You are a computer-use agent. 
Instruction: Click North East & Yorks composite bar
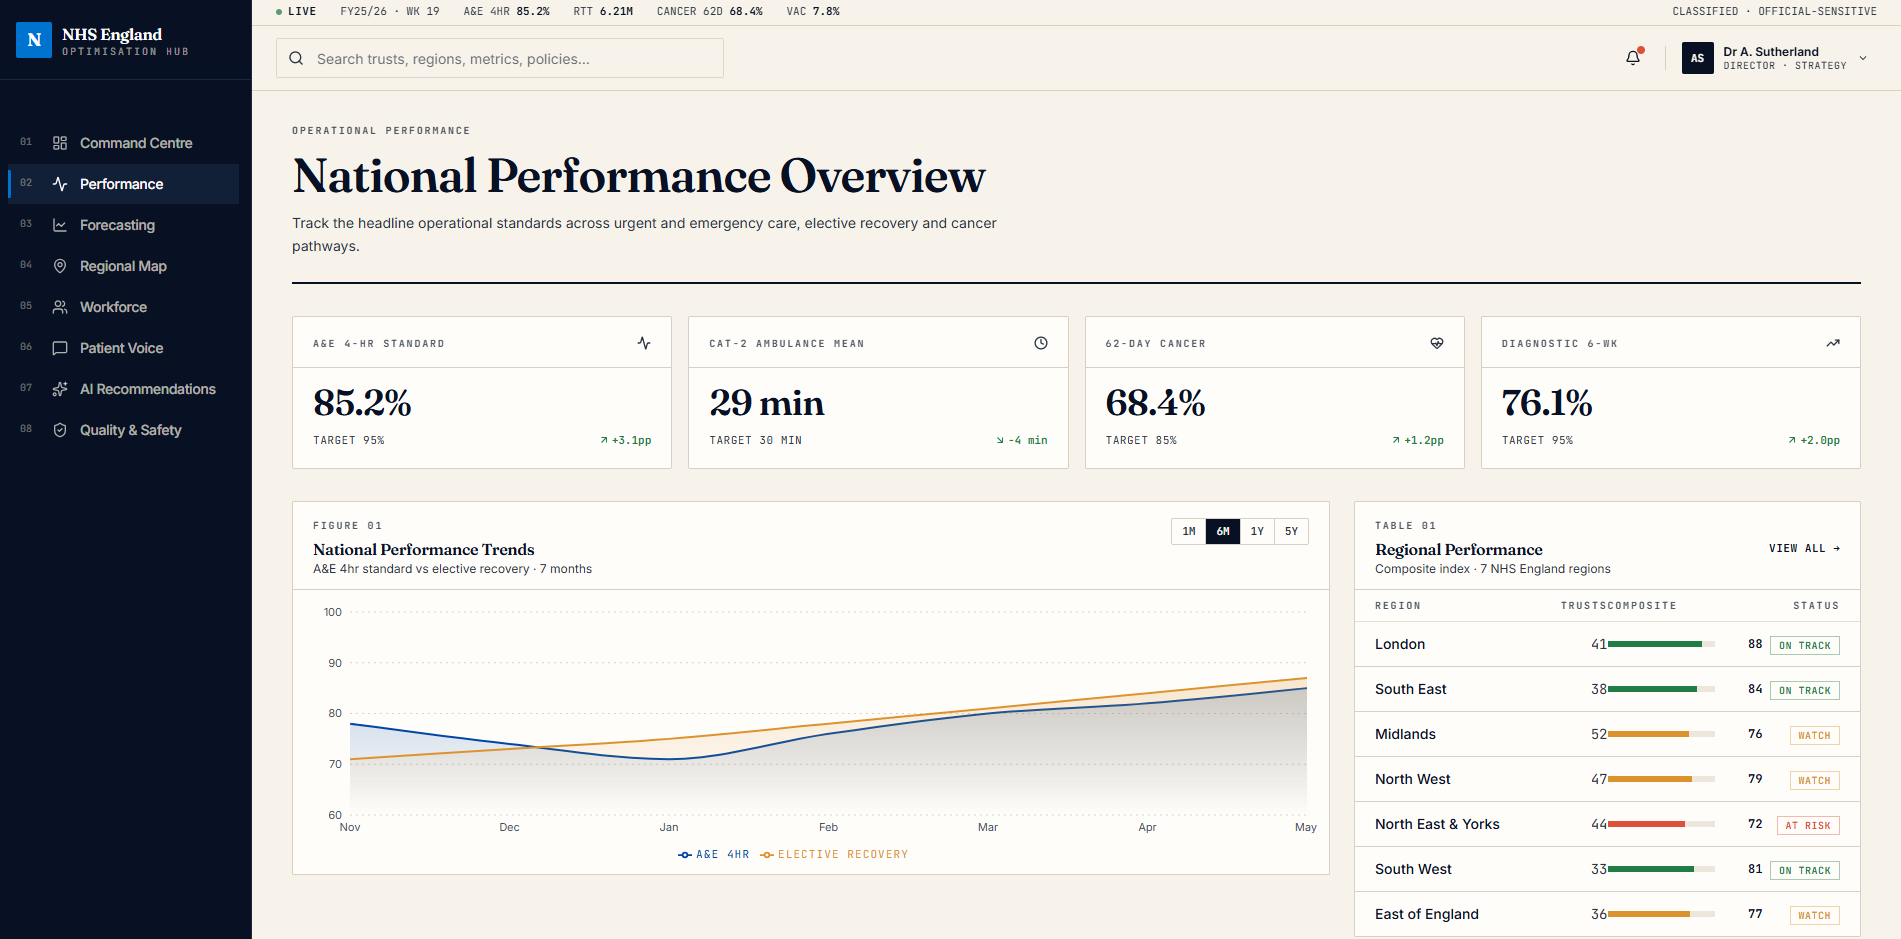[1661, 824]
